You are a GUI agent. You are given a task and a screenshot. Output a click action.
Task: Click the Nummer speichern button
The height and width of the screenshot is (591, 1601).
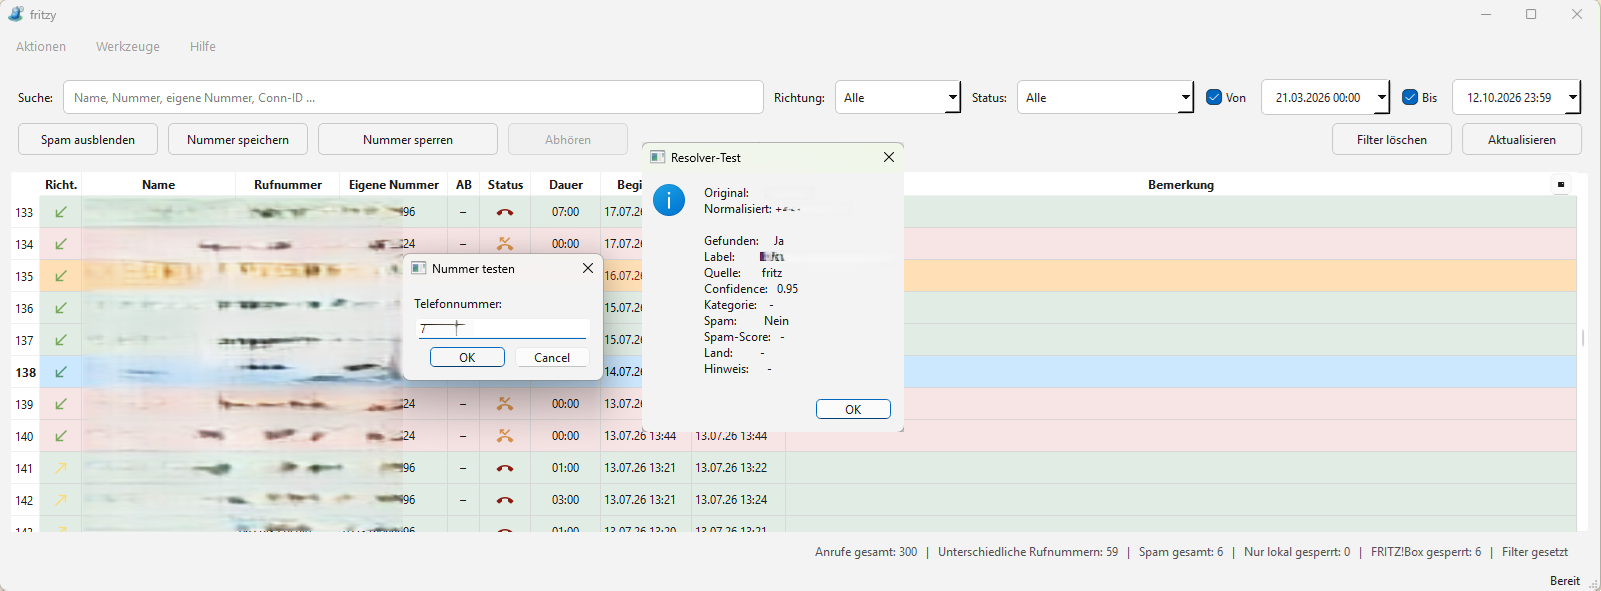238,140
